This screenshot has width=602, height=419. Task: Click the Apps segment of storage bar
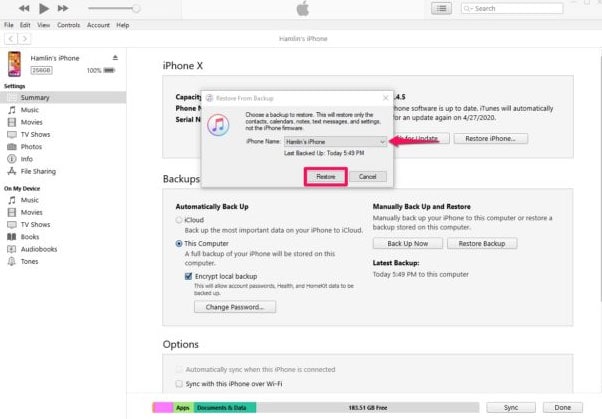click(x=184, y=407)
